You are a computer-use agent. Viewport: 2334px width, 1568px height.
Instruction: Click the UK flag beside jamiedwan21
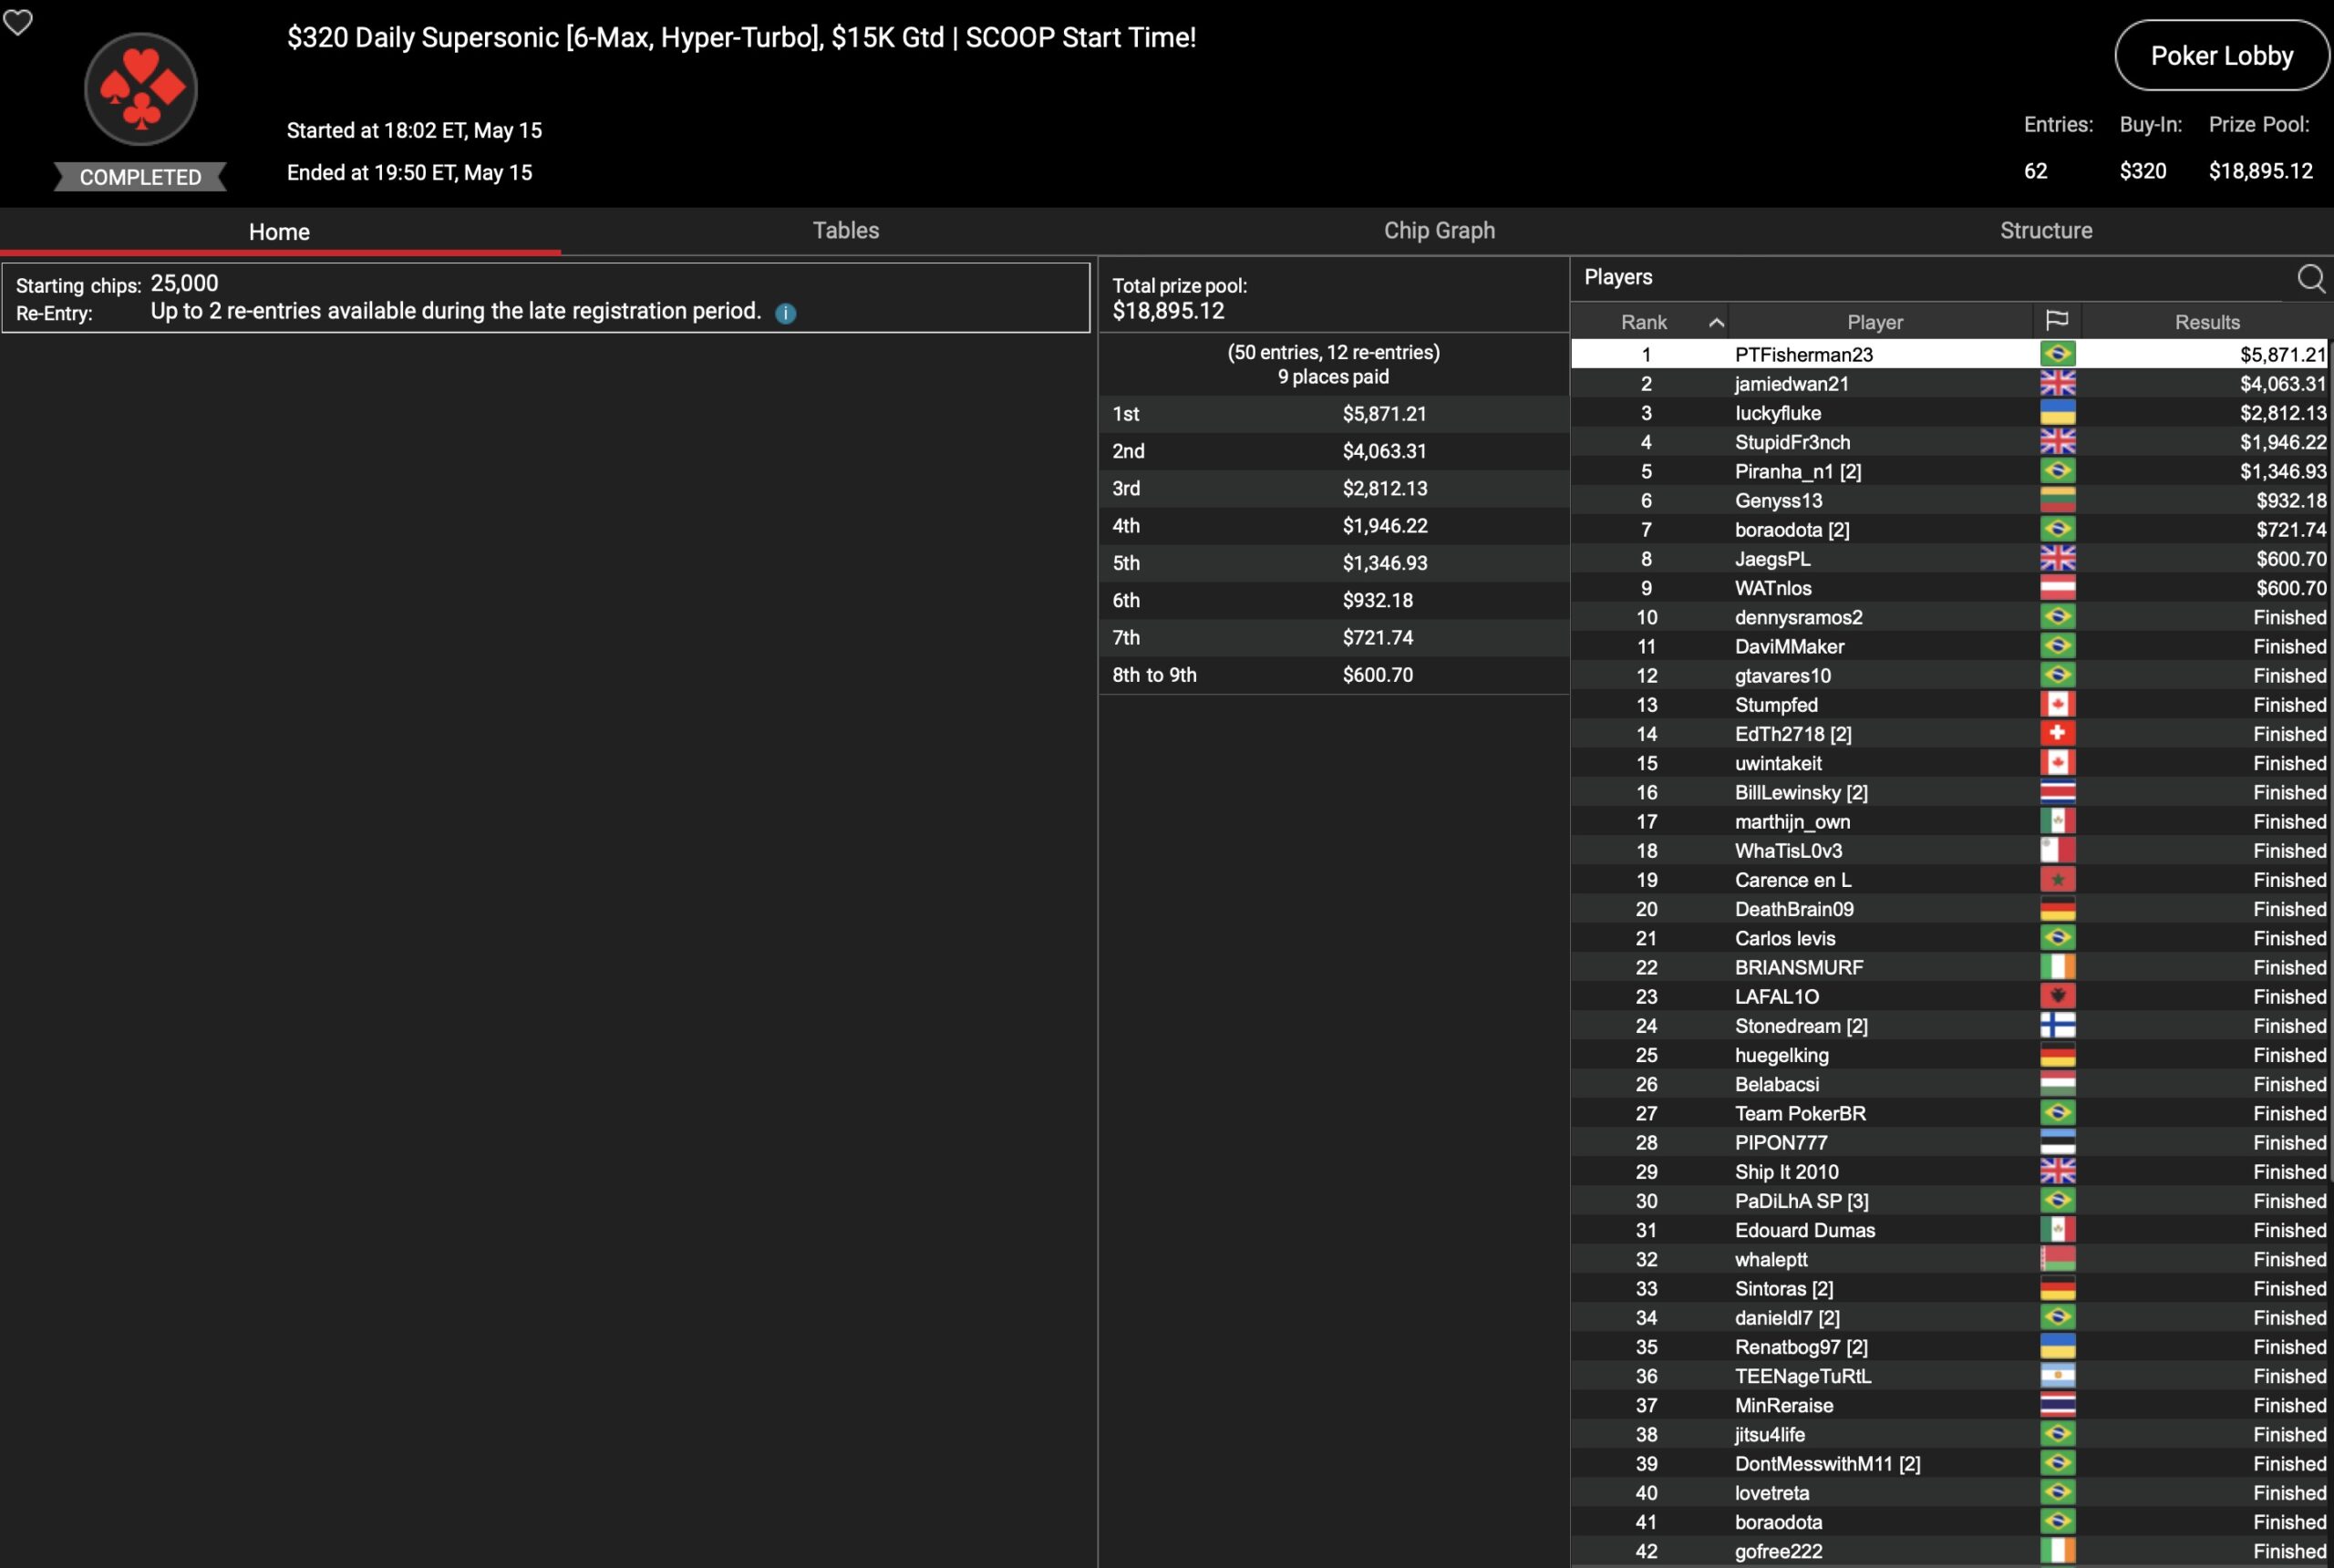tap(2057, 383)
